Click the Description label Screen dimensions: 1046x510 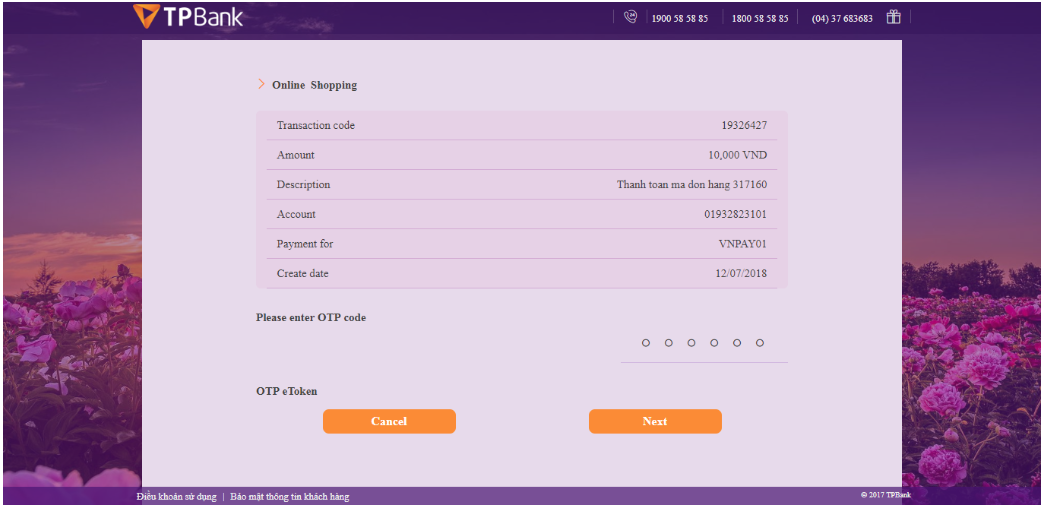pos(304,185)
